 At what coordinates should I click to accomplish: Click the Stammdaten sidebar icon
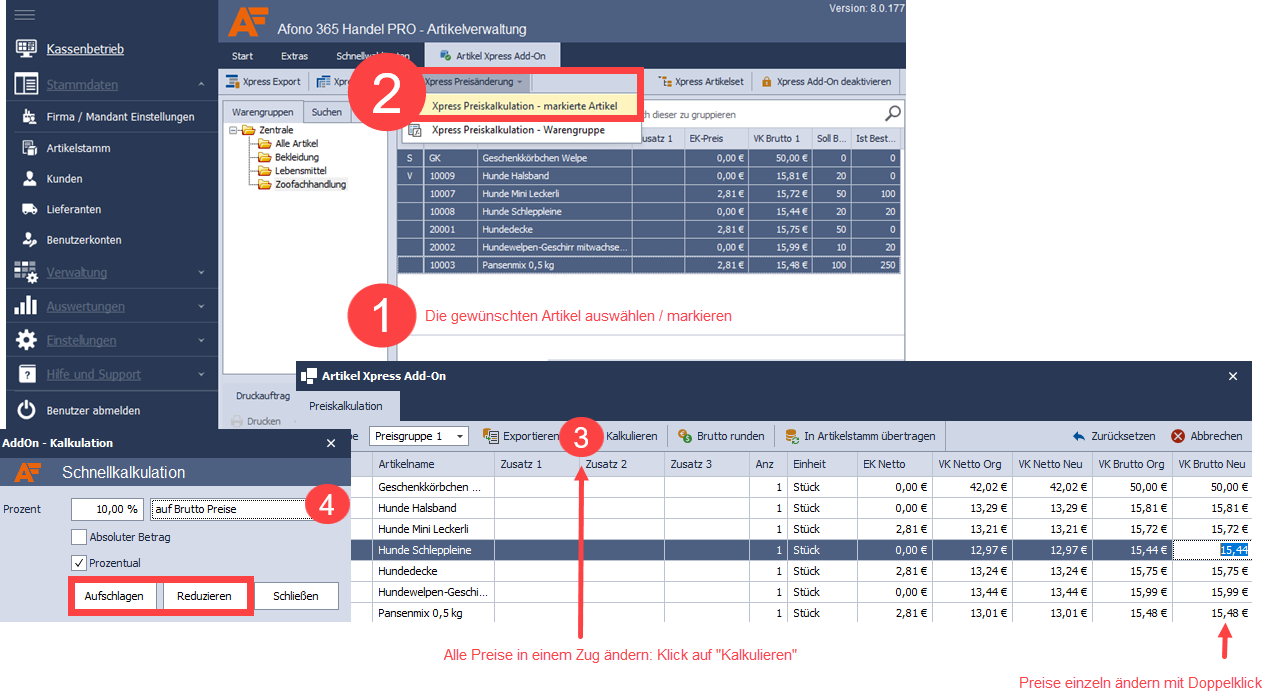coord(26,85)
